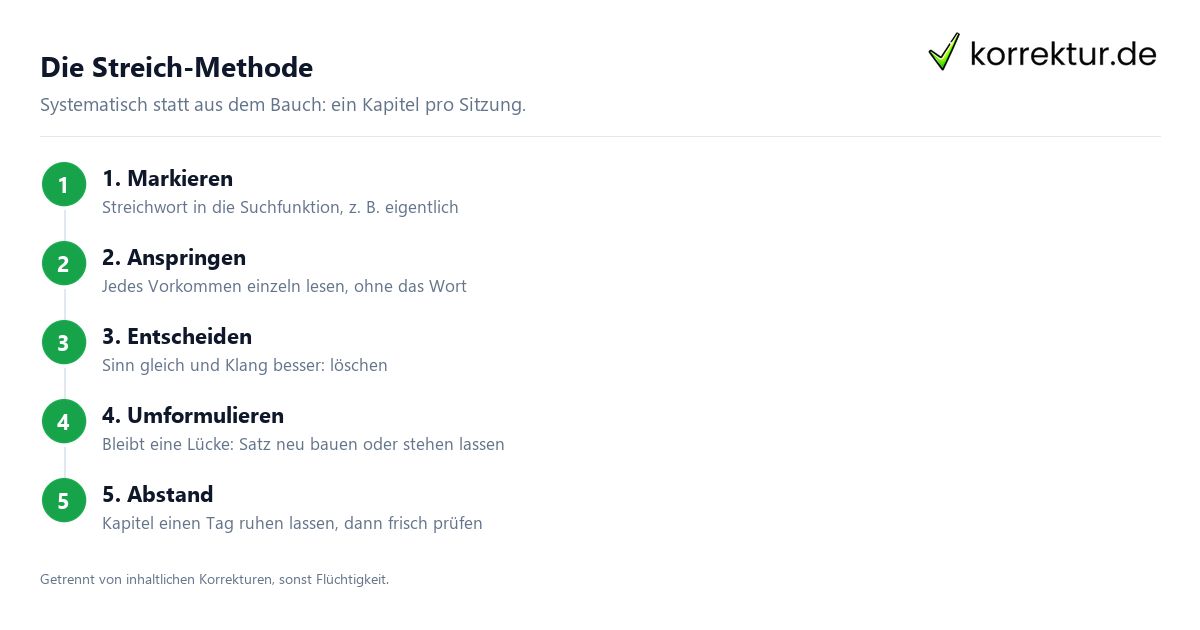The height and width of the screenshot is (630, 1200).
Task: Click the green step 4 circle
Action: tap(64, 422)
